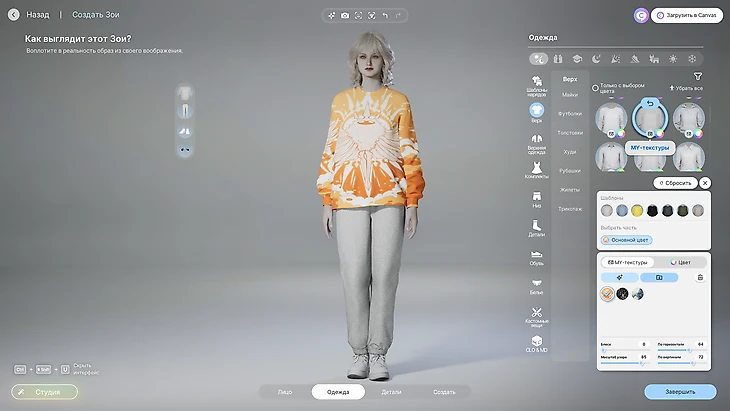Filter tops by Толстовки

click(x=570, y=133)
